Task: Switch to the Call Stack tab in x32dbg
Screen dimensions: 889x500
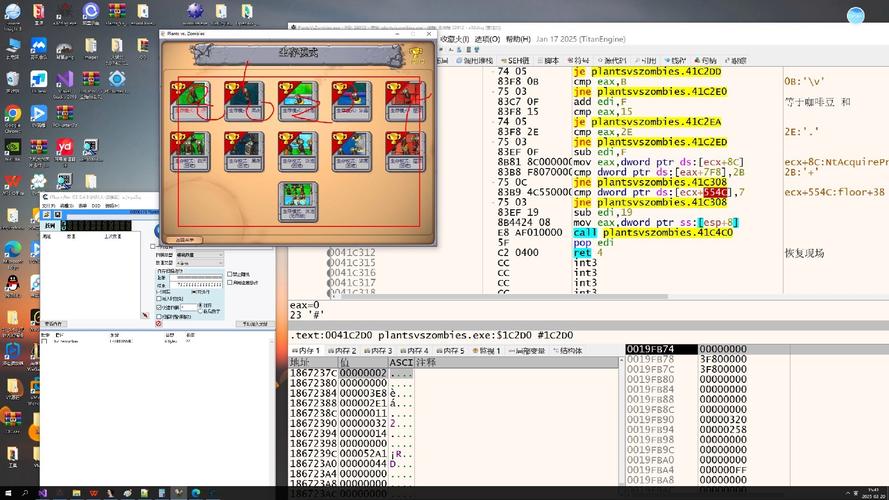Action: pos(473,60)
